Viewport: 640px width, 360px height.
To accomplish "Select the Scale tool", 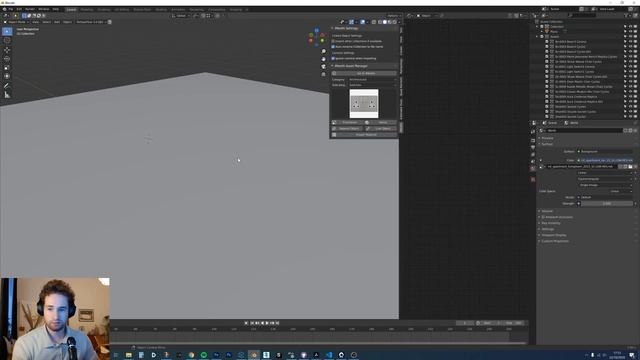I will coord(7,67).
